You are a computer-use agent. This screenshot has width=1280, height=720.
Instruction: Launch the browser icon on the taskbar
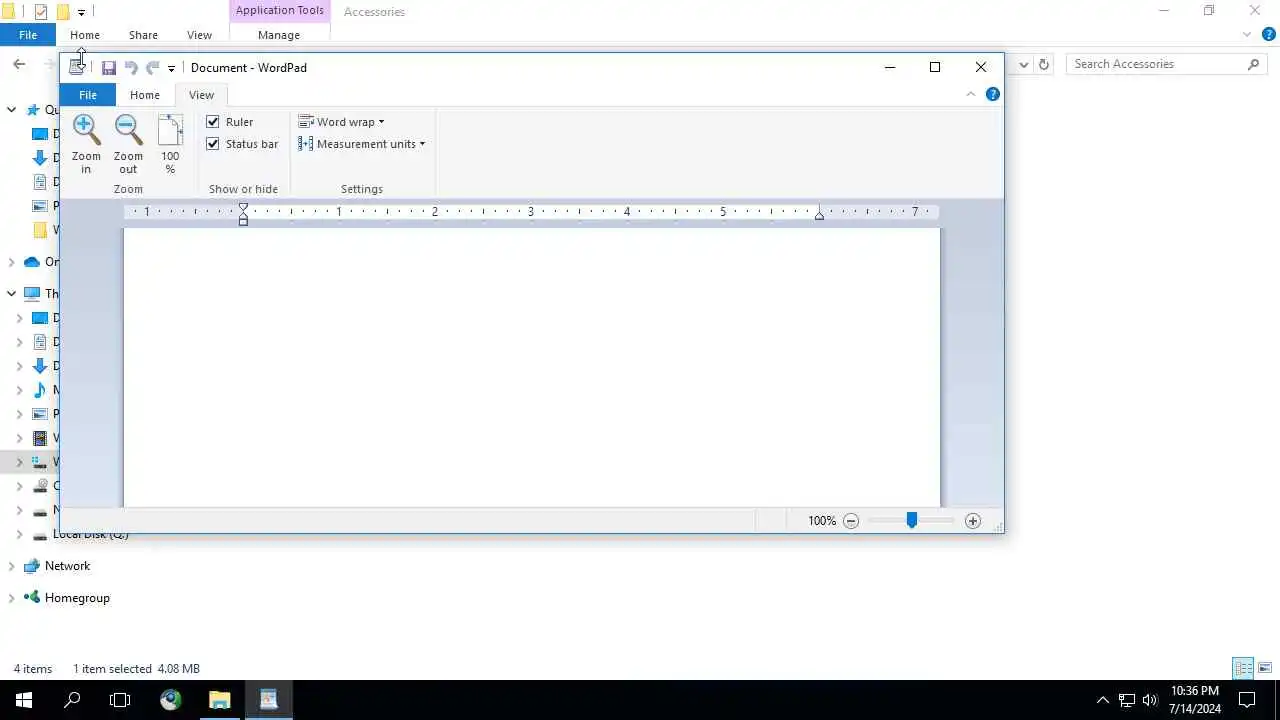(171, 700)
